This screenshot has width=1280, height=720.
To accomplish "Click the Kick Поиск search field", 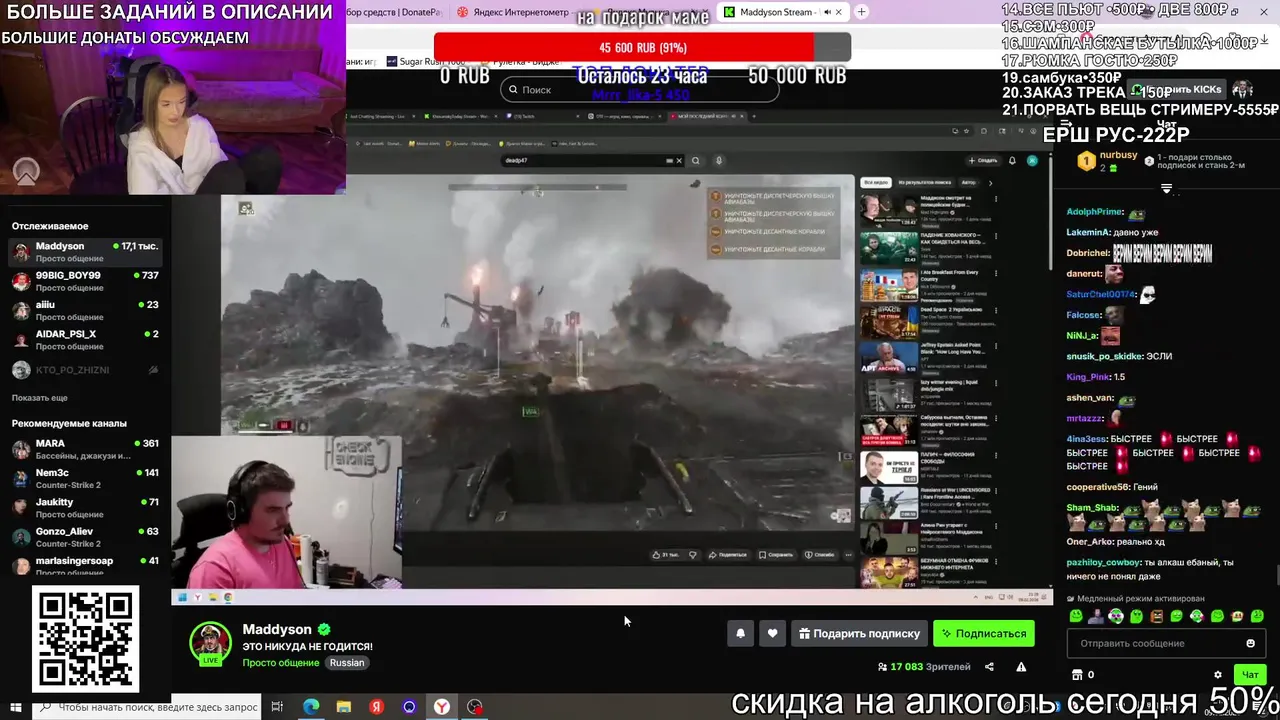I will 640,90.
